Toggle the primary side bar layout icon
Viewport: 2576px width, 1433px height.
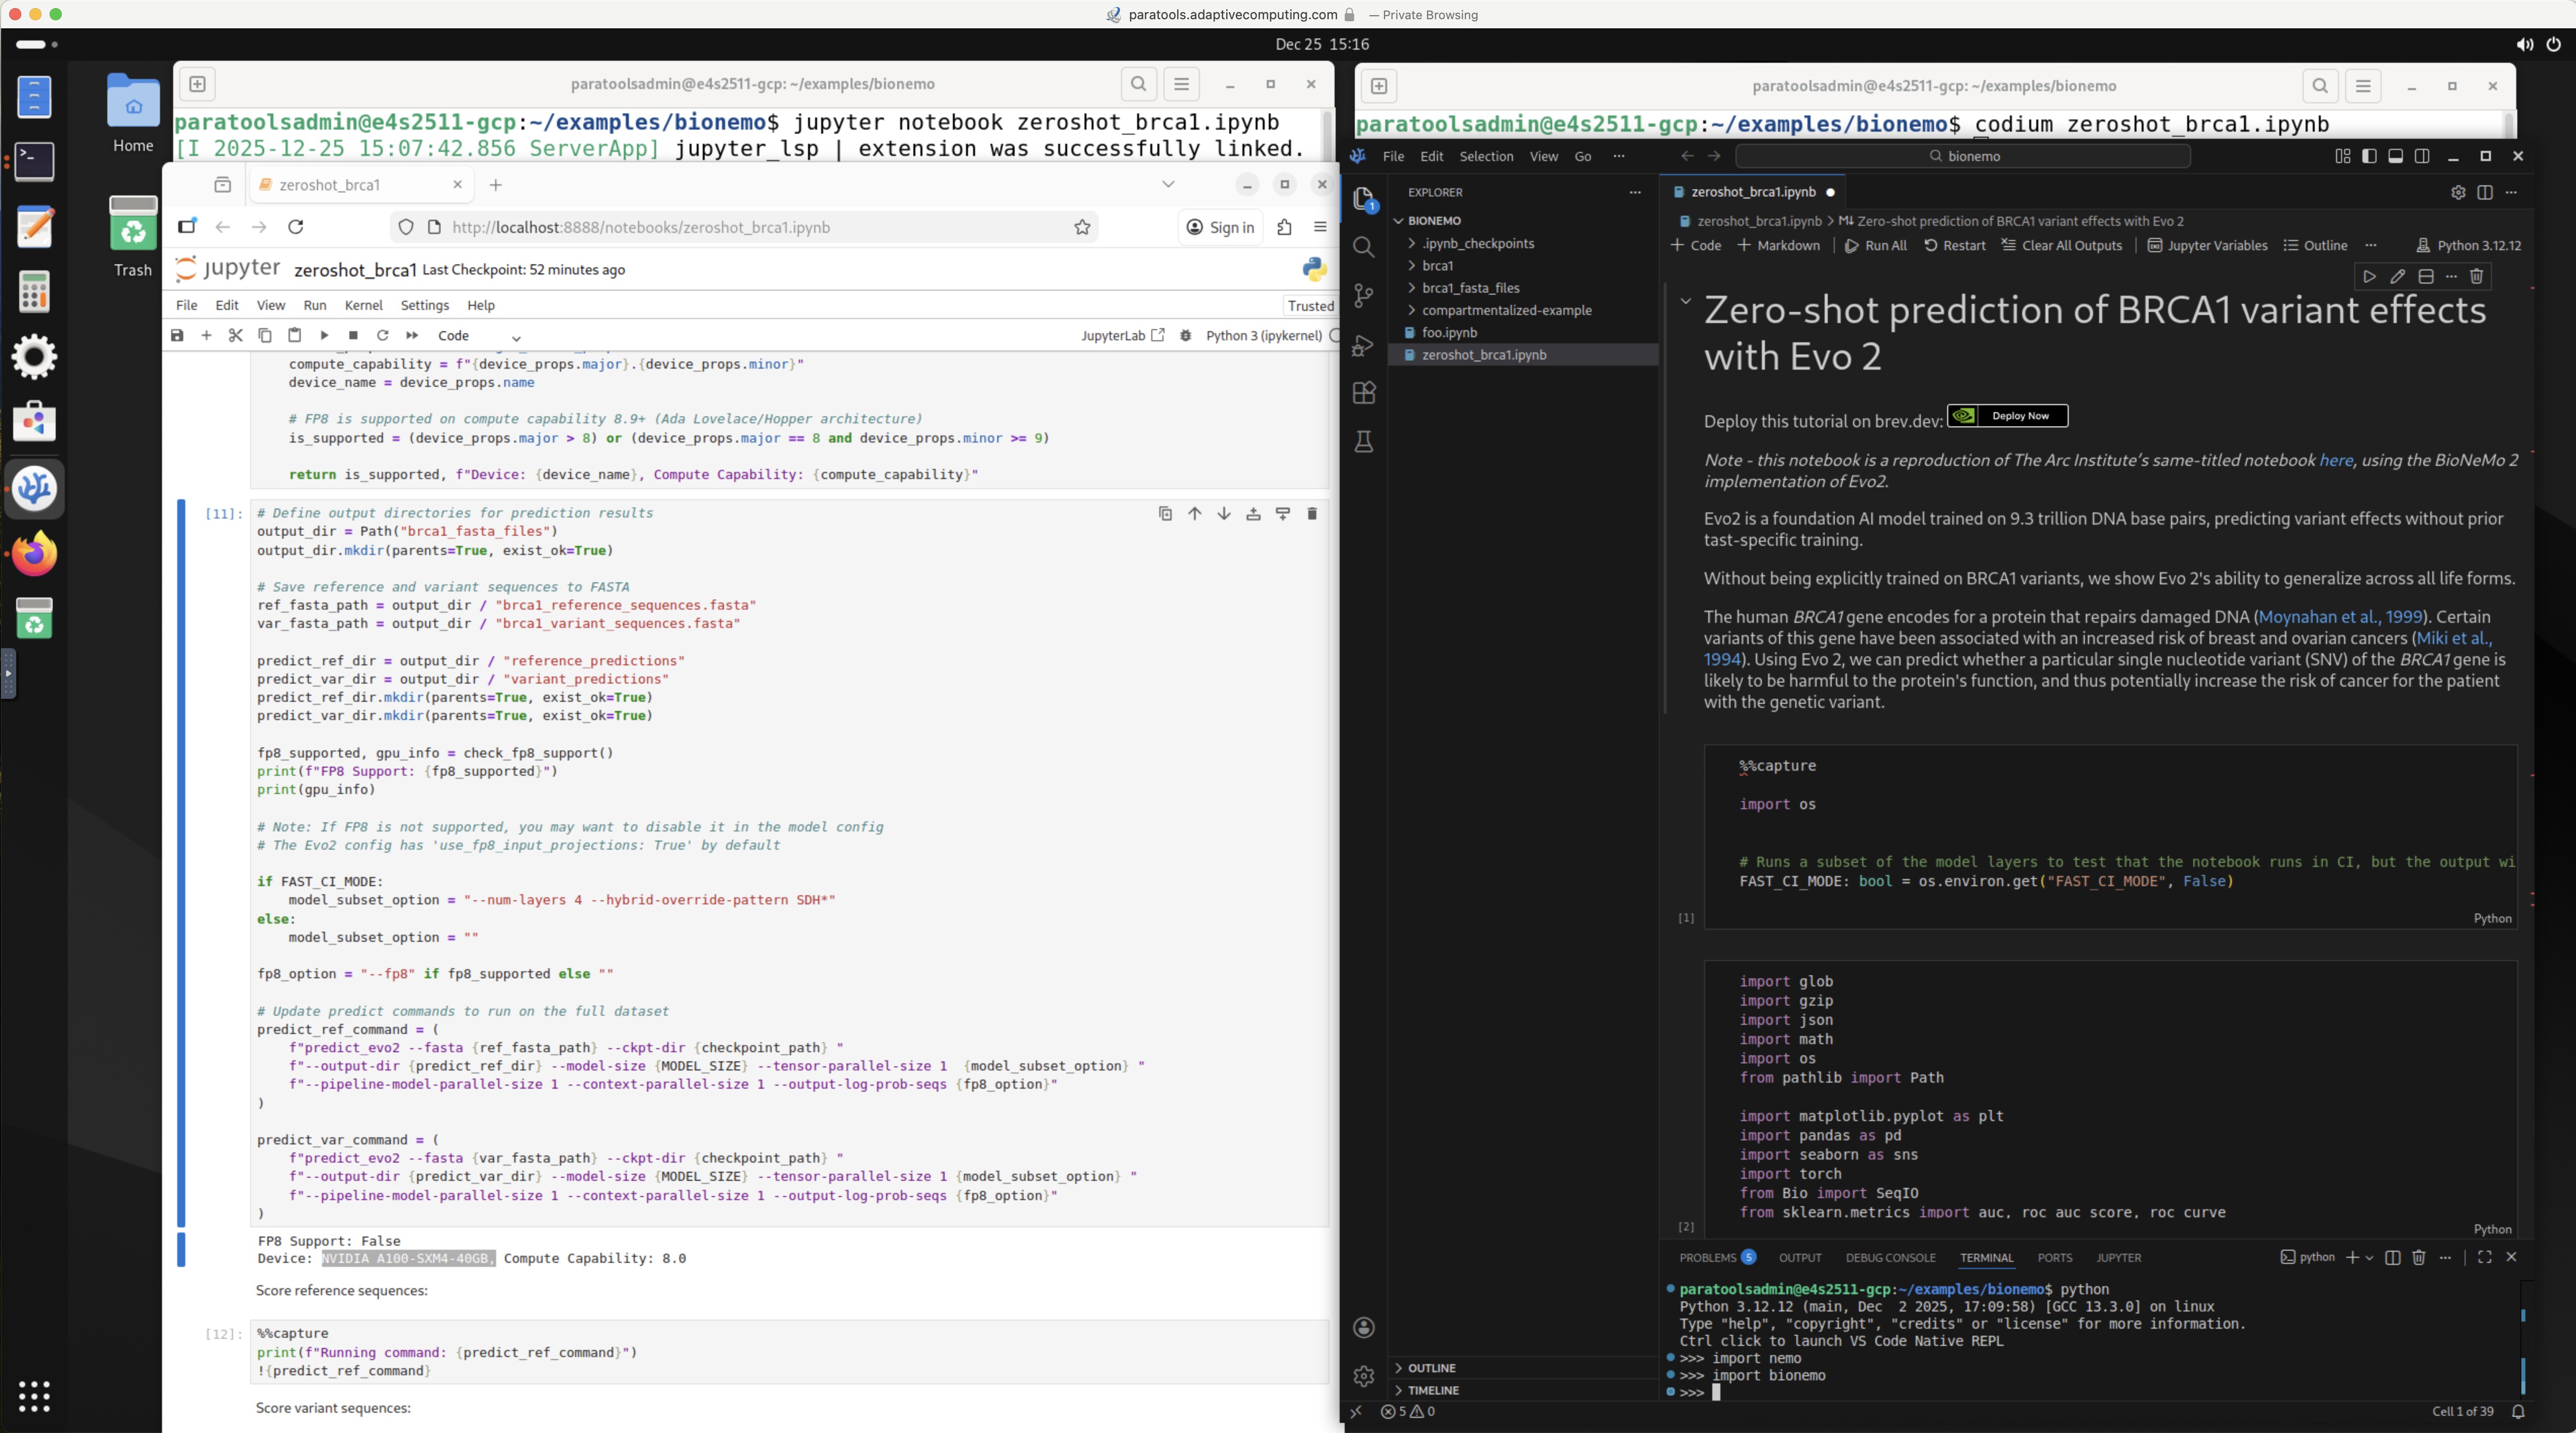coord(2369,156)
